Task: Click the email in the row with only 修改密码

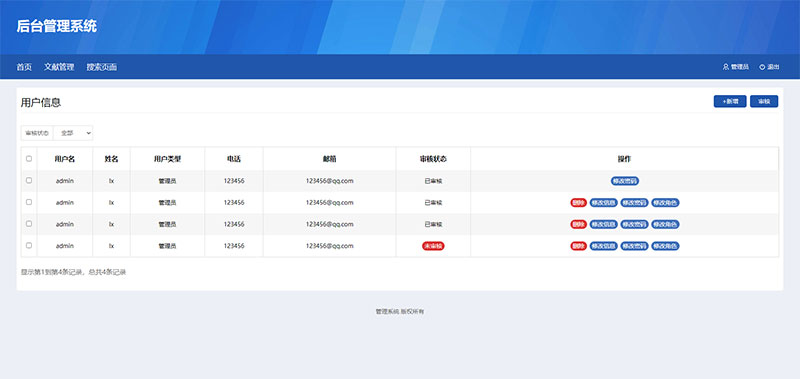Action: click(330, 181)
